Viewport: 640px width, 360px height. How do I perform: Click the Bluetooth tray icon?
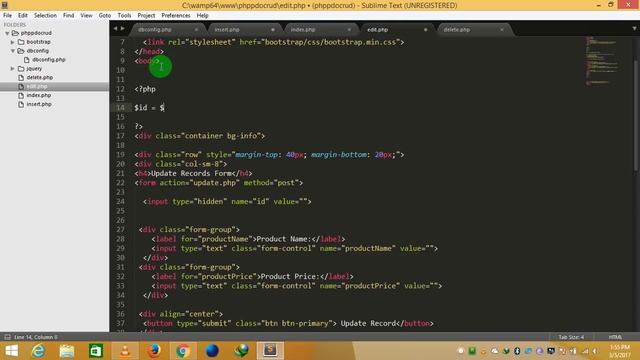517,351
